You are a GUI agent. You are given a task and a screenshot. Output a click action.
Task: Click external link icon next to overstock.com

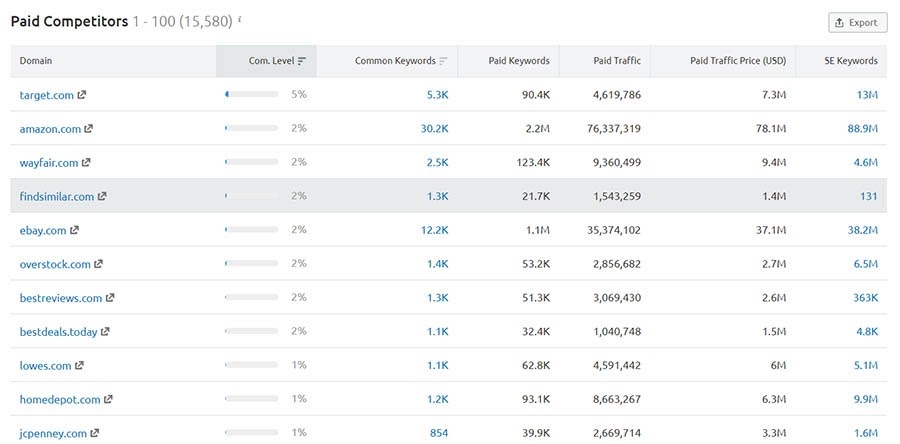[x=98, y=265]
